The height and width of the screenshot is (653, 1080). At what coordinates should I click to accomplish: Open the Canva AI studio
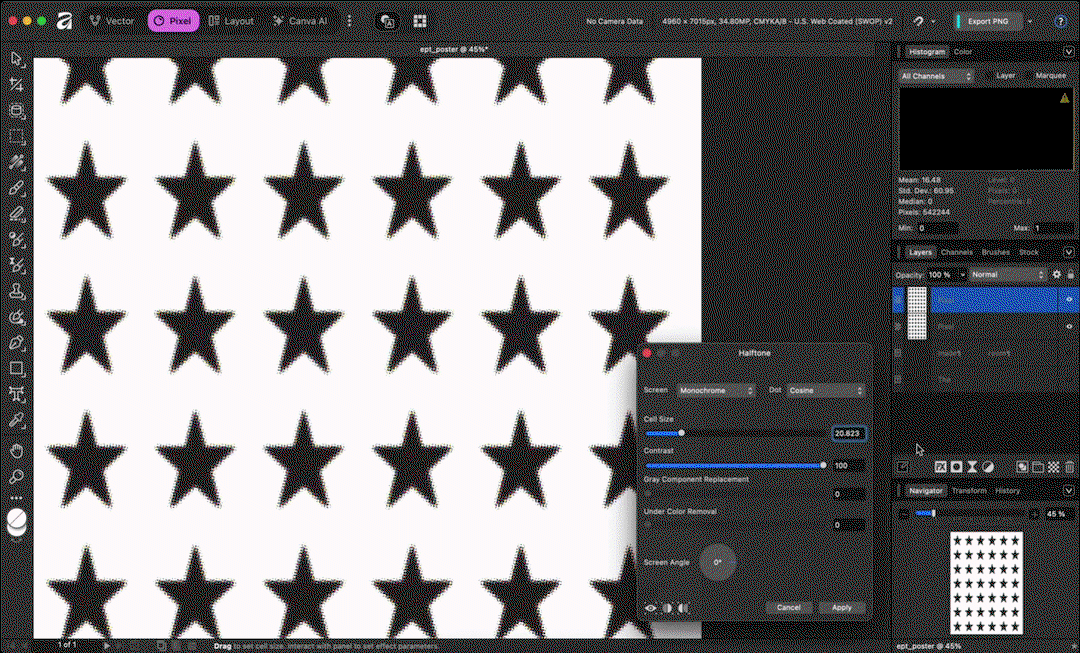click(x=300, y=21)
